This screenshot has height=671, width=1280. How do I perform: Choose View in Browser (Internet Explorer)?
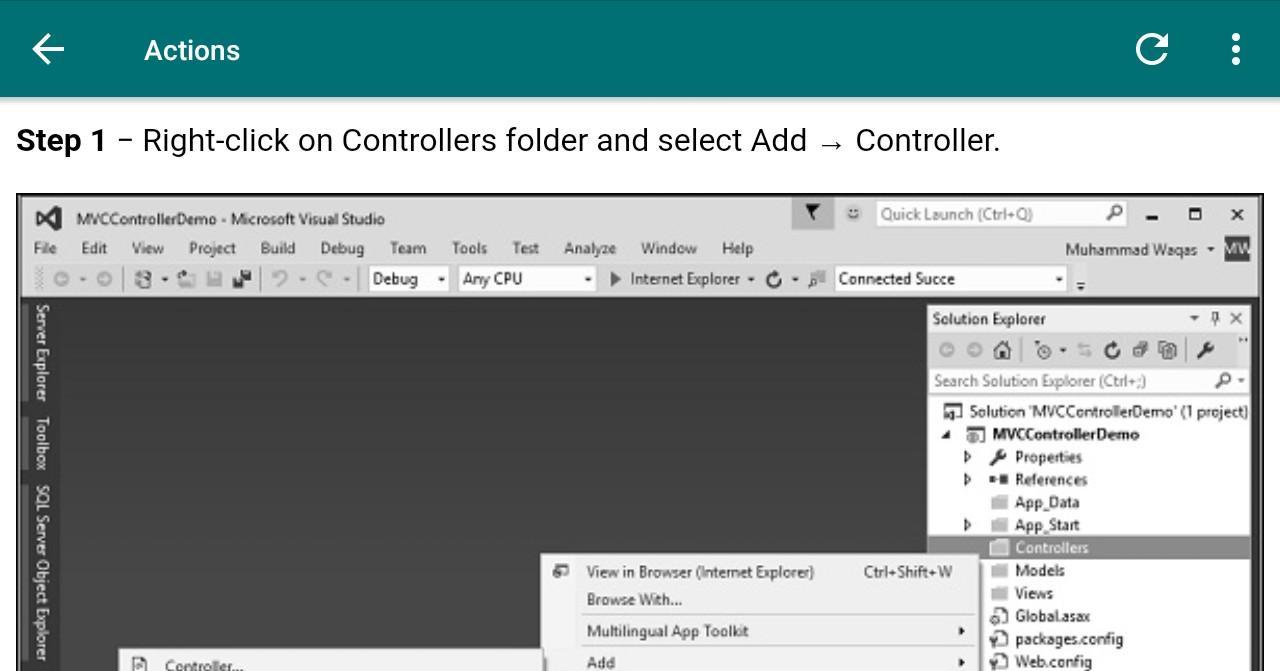(x=760, y=572)
